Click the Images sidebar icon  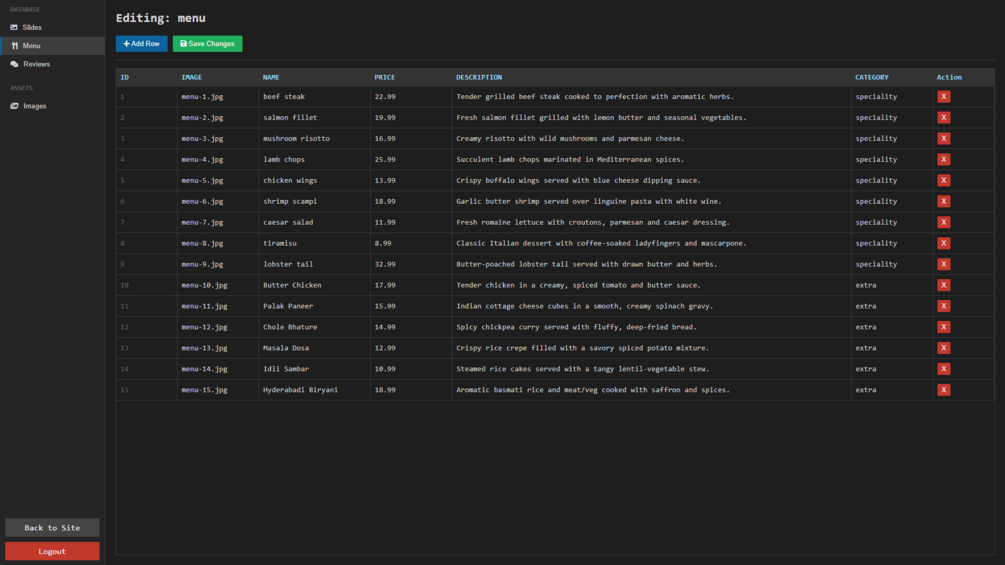[14, 106]
